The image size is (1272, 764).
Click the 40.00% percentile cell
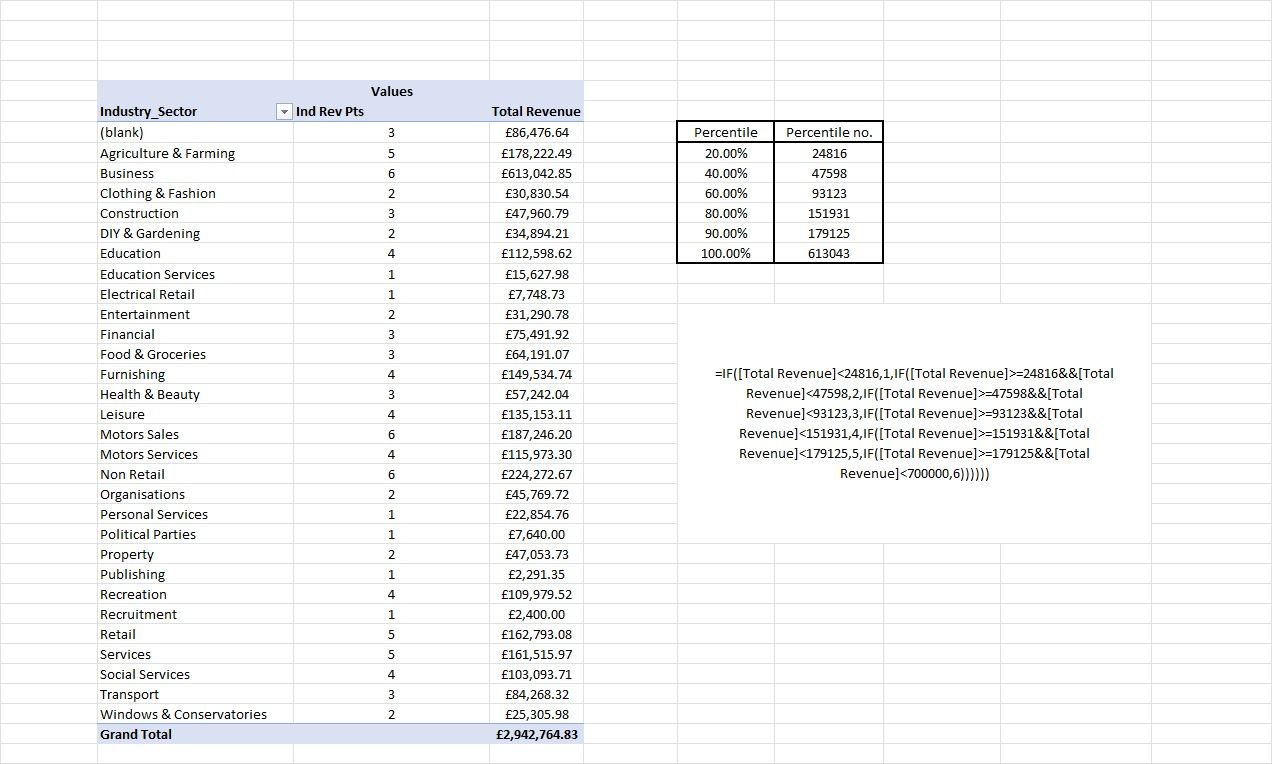726,173
